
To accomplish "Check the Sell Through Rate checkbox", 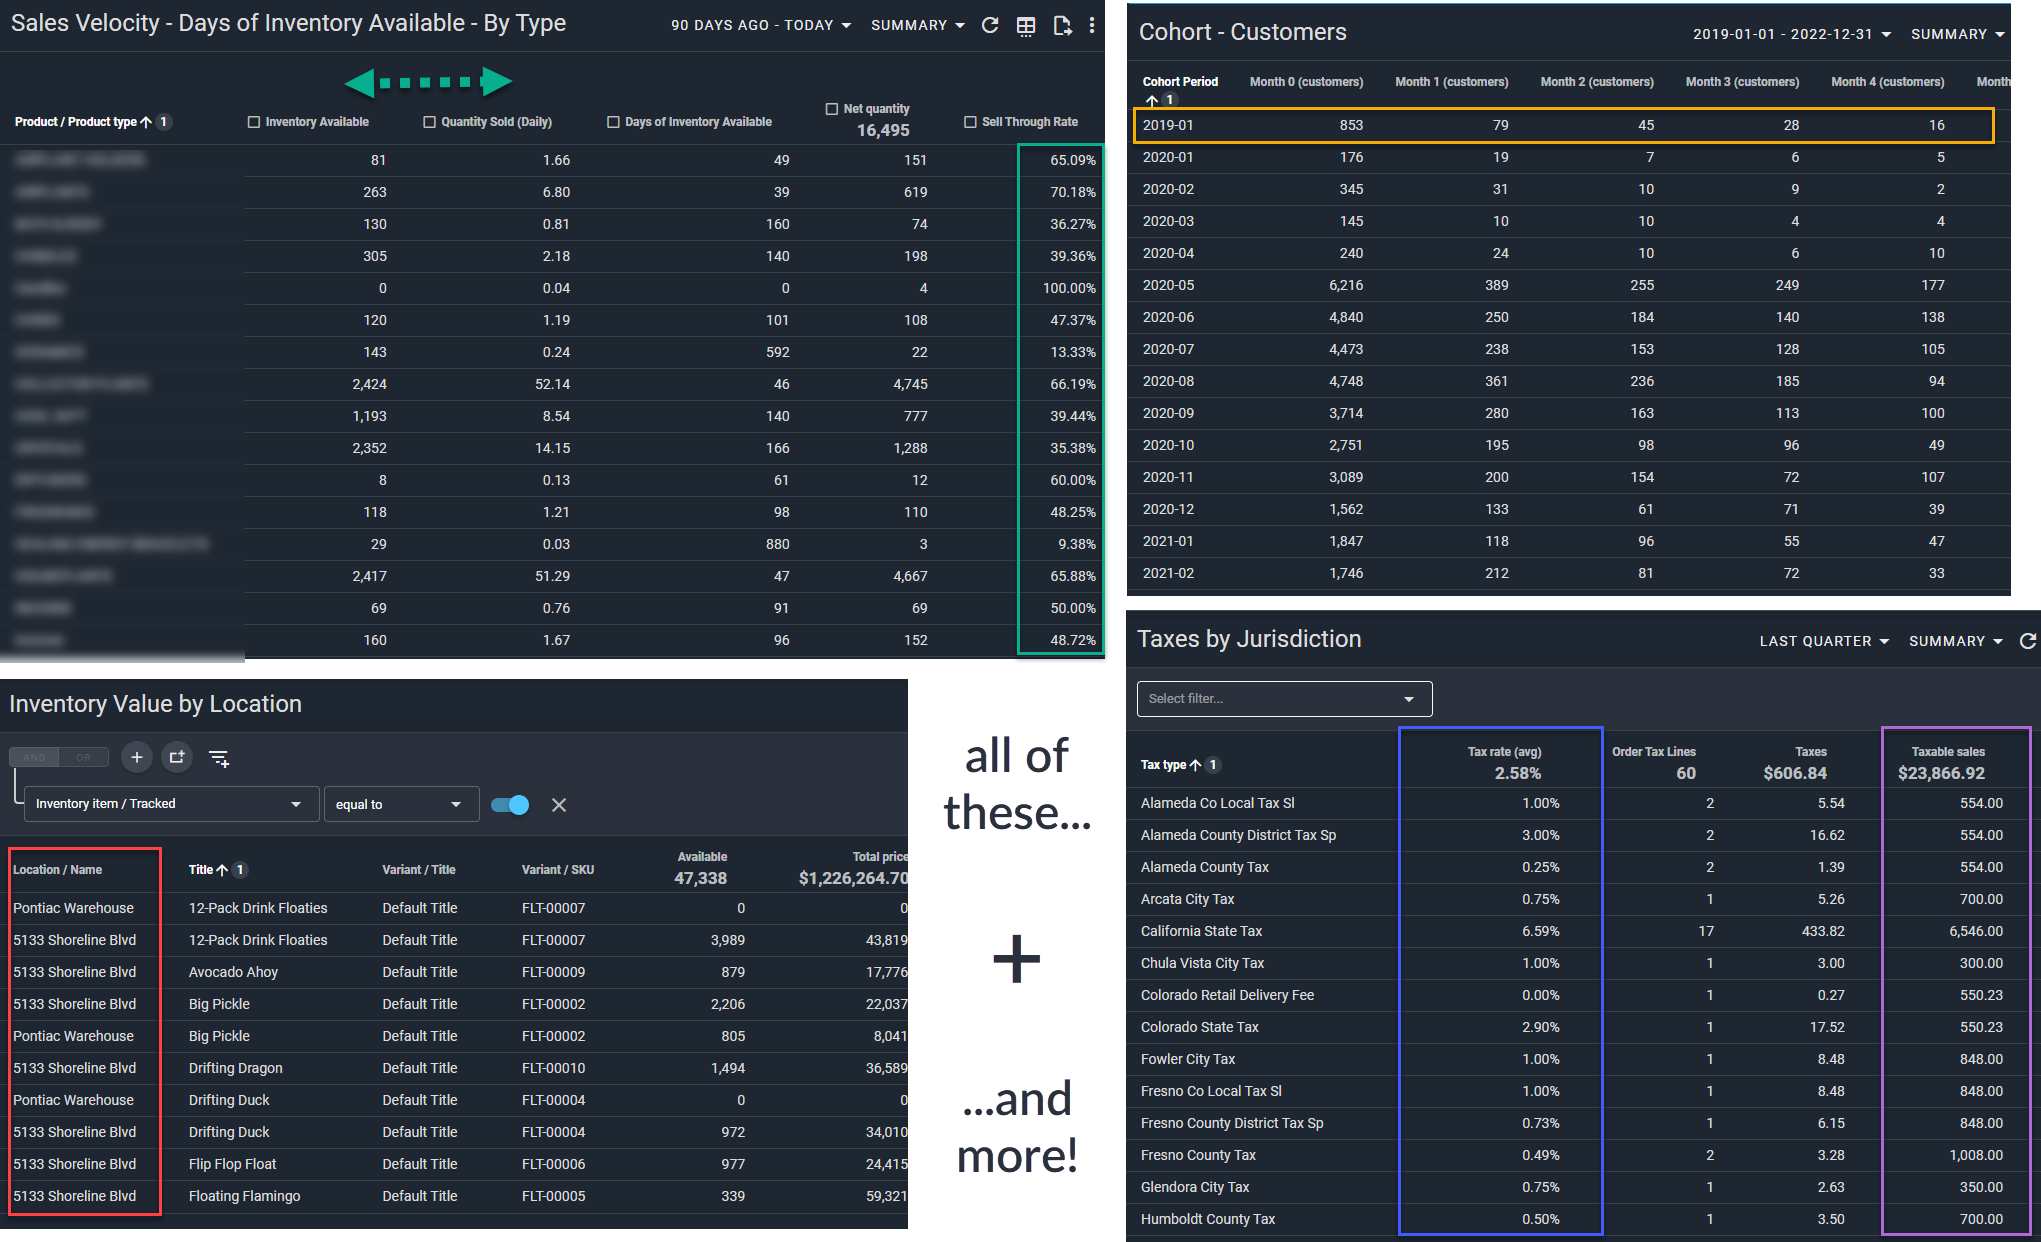I will 970,122.
